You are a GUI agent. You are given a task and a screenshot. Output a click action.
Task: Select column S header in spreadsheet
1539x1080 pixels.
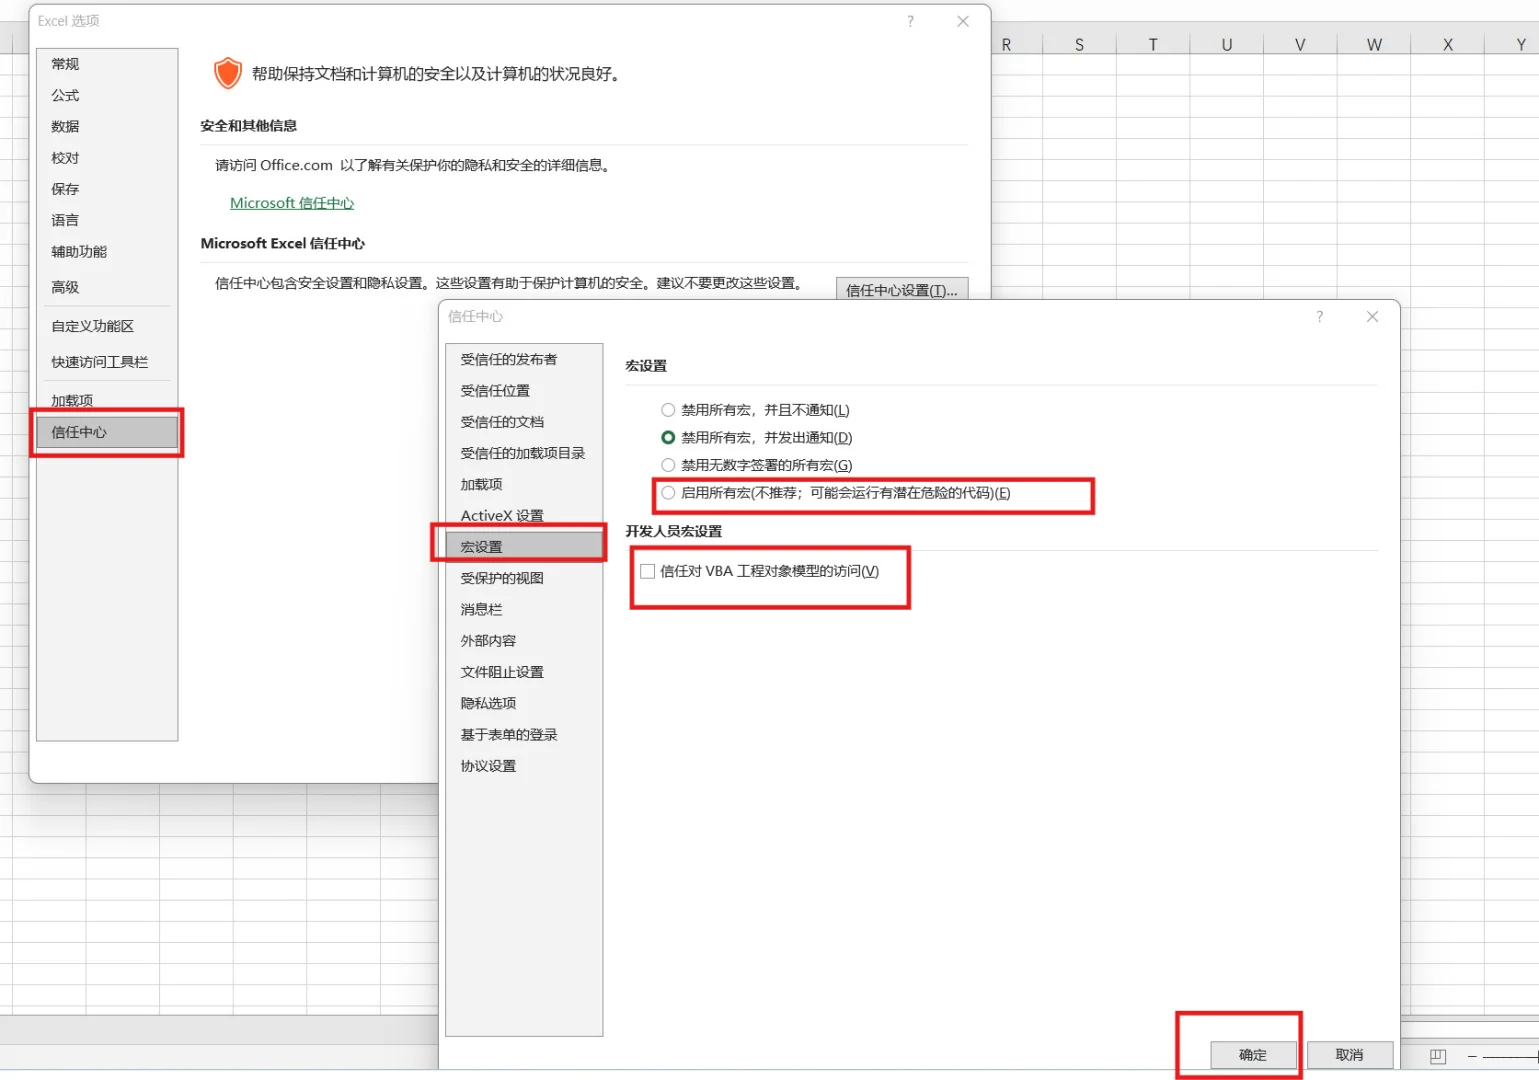pyautogui.click(x=1080, y=44)
